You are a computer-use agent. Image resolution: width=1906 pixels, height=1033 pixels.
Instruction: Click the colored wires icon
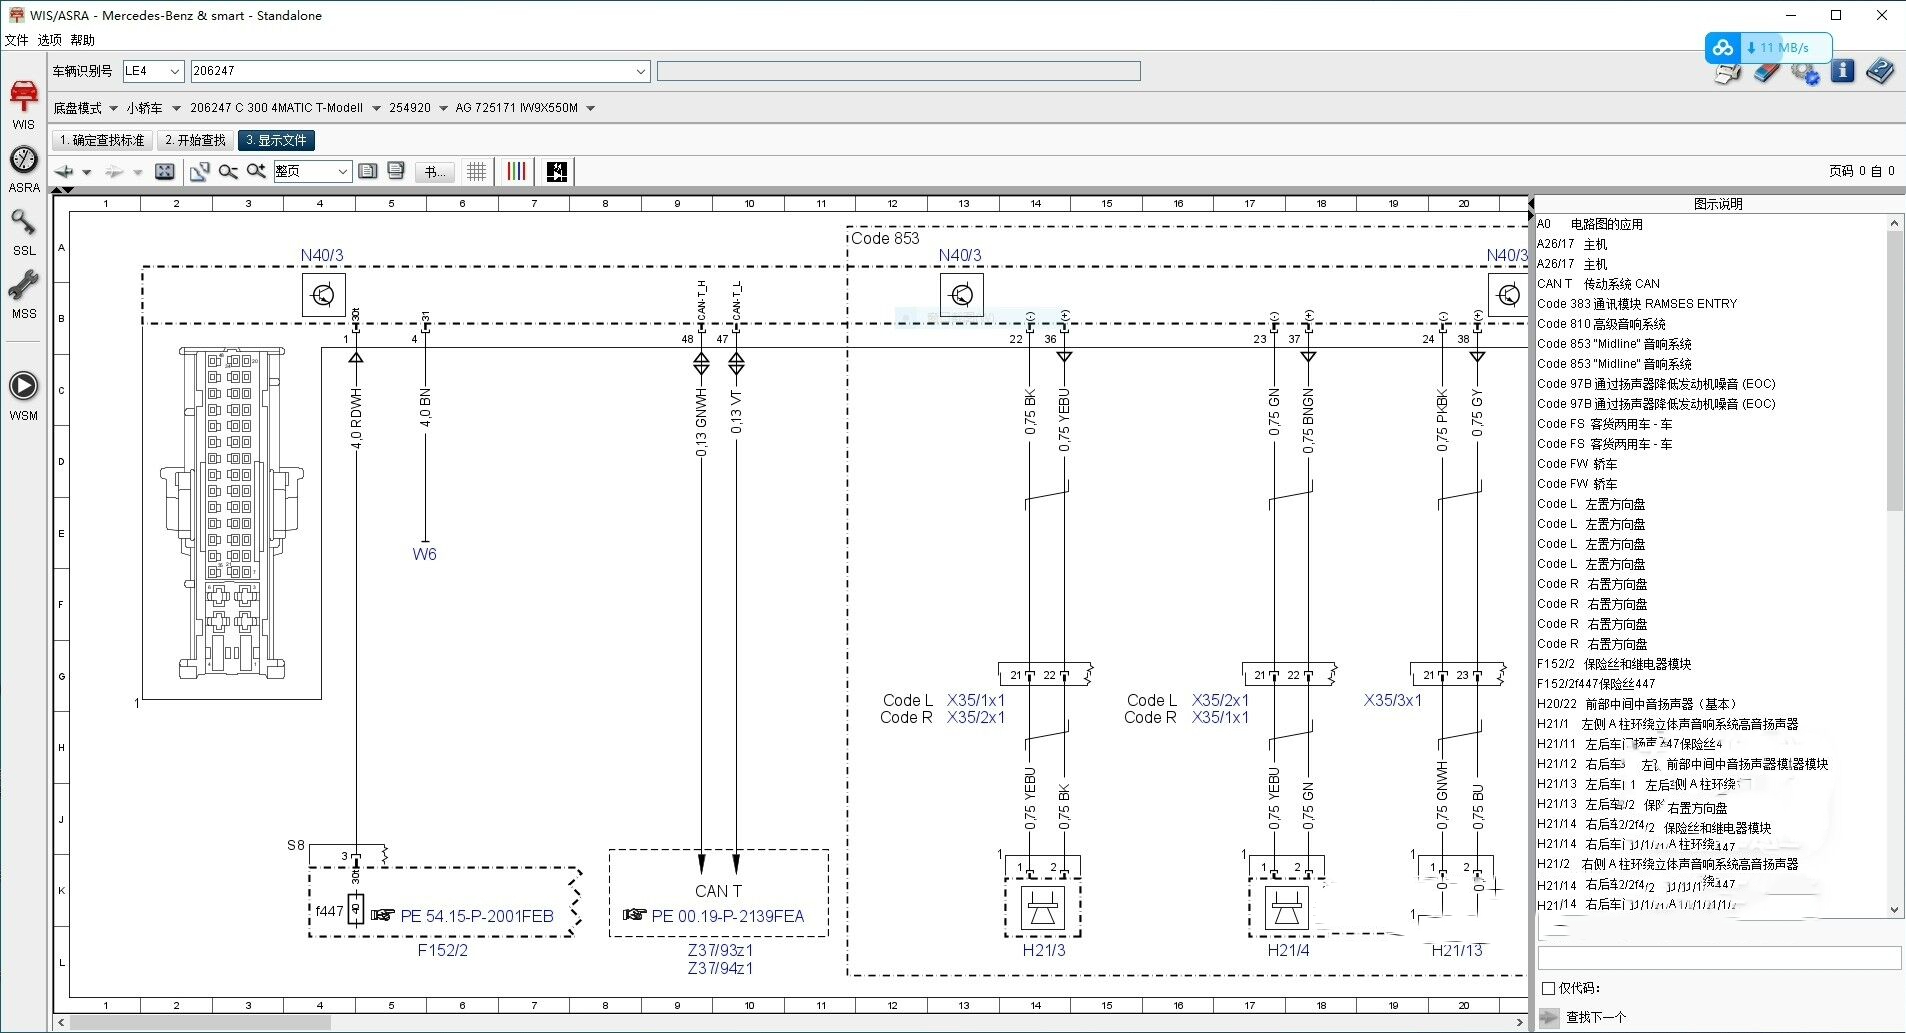[x=516, y=172]
